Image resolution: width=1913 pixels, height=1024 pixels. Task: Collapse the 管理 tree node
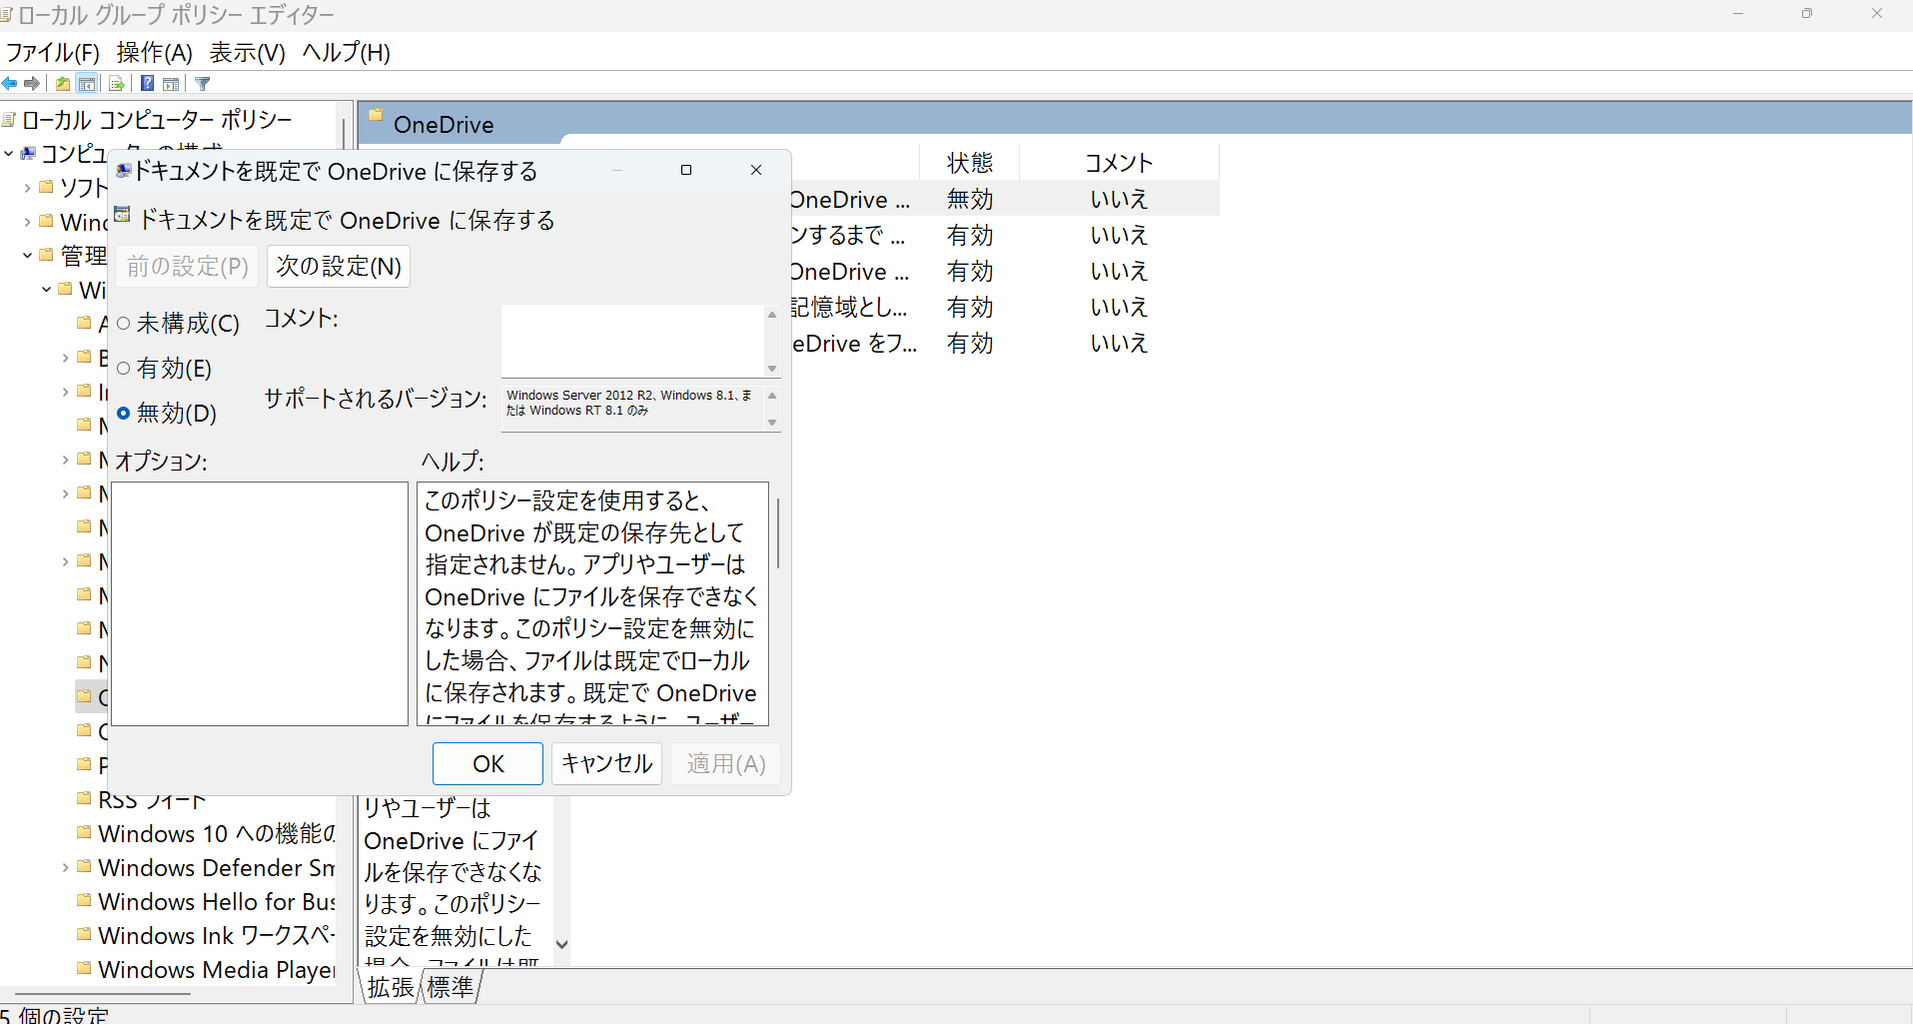click(27, 256)
